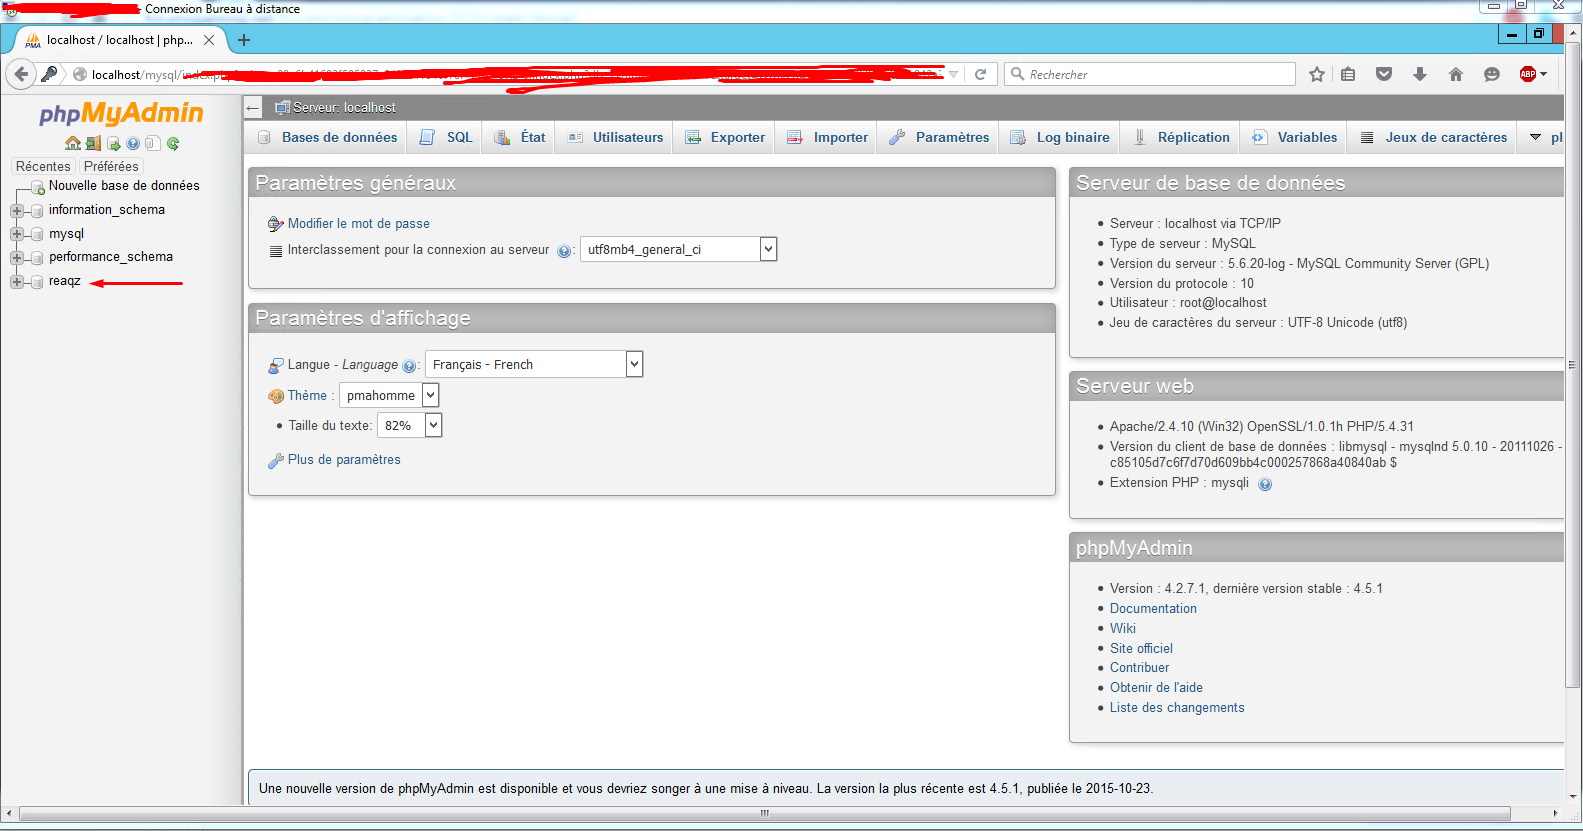The height and width of the screenshot is (831, 1583).
Task: Expand the information_schema database node
Action: (17, 211)
